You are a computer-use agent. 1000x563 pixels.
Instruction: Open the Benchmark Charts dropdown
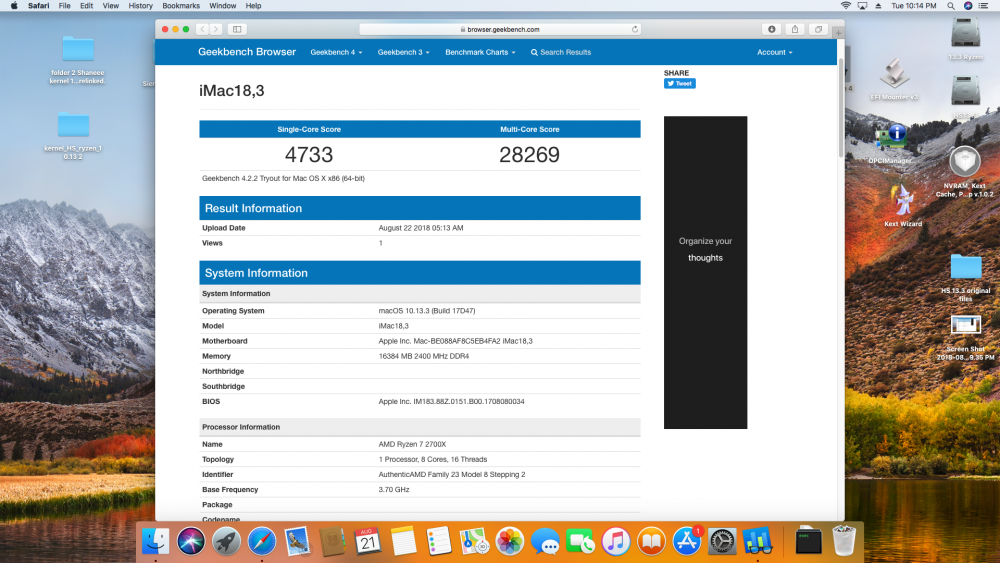click(480, 52)
